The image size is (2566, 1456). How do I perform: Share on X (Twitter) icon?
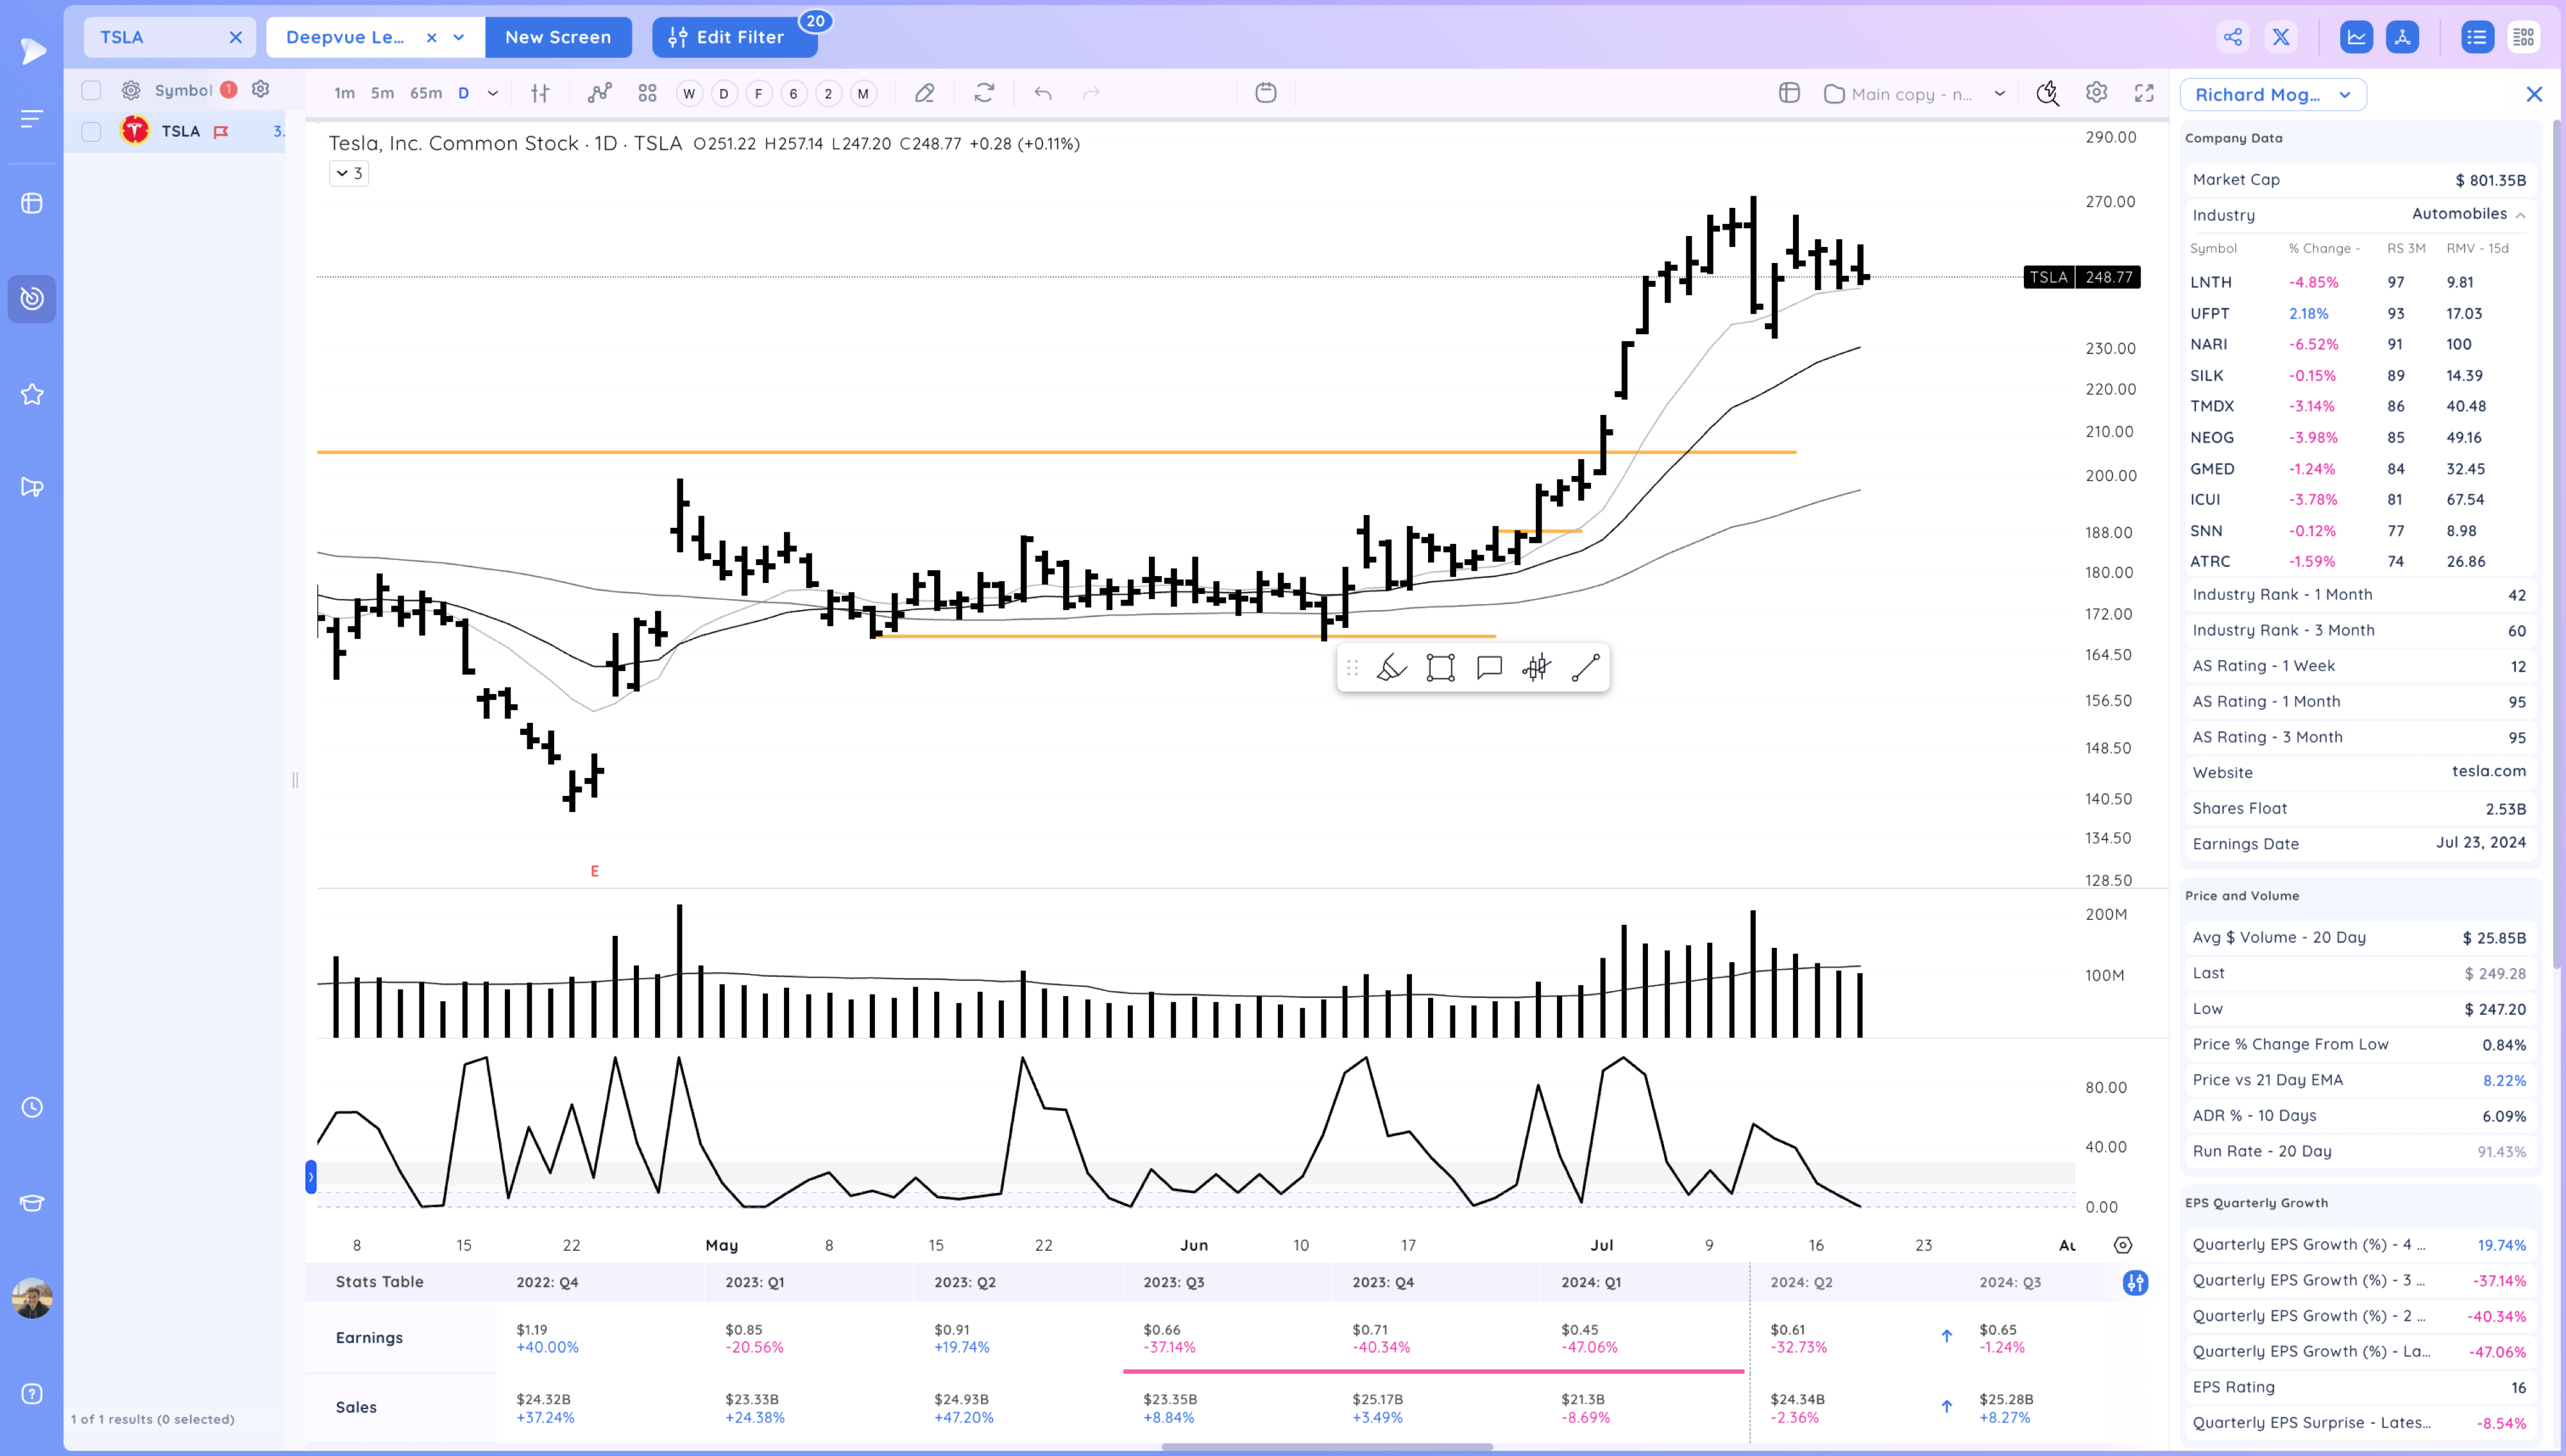click(x=2281, y=37)
